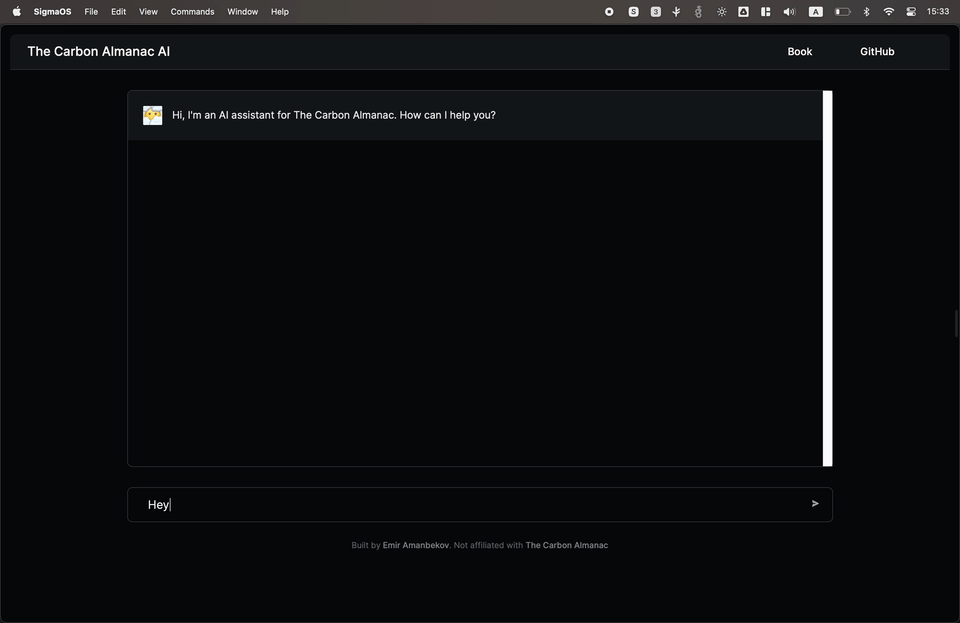Click the battery status icon
The width and height of the screenshot is (960, 623).
(842, 12)
